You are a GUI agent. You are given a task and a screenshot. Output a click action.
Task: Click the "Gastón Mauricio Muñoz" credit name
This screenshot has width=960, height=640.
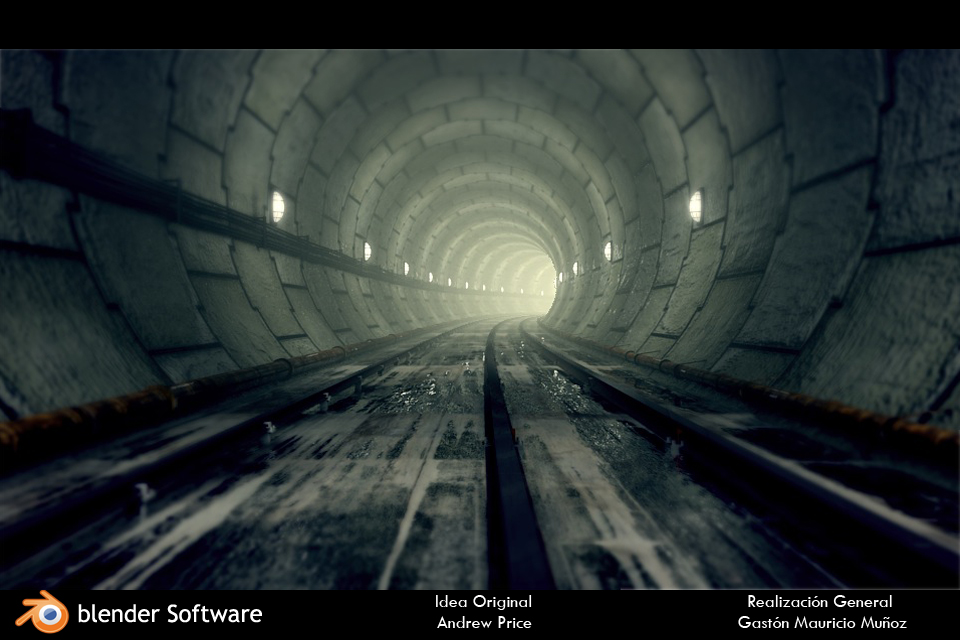[x=822, y=623]
